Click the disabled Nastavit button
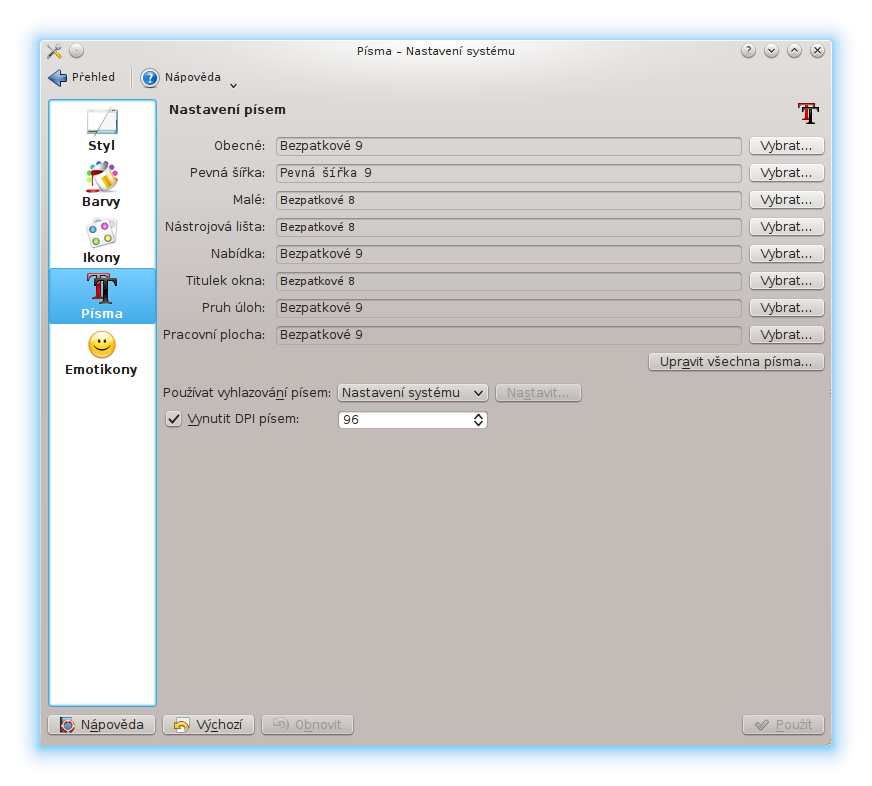Screen dimensions: 872x786 [x=538, y=393]
